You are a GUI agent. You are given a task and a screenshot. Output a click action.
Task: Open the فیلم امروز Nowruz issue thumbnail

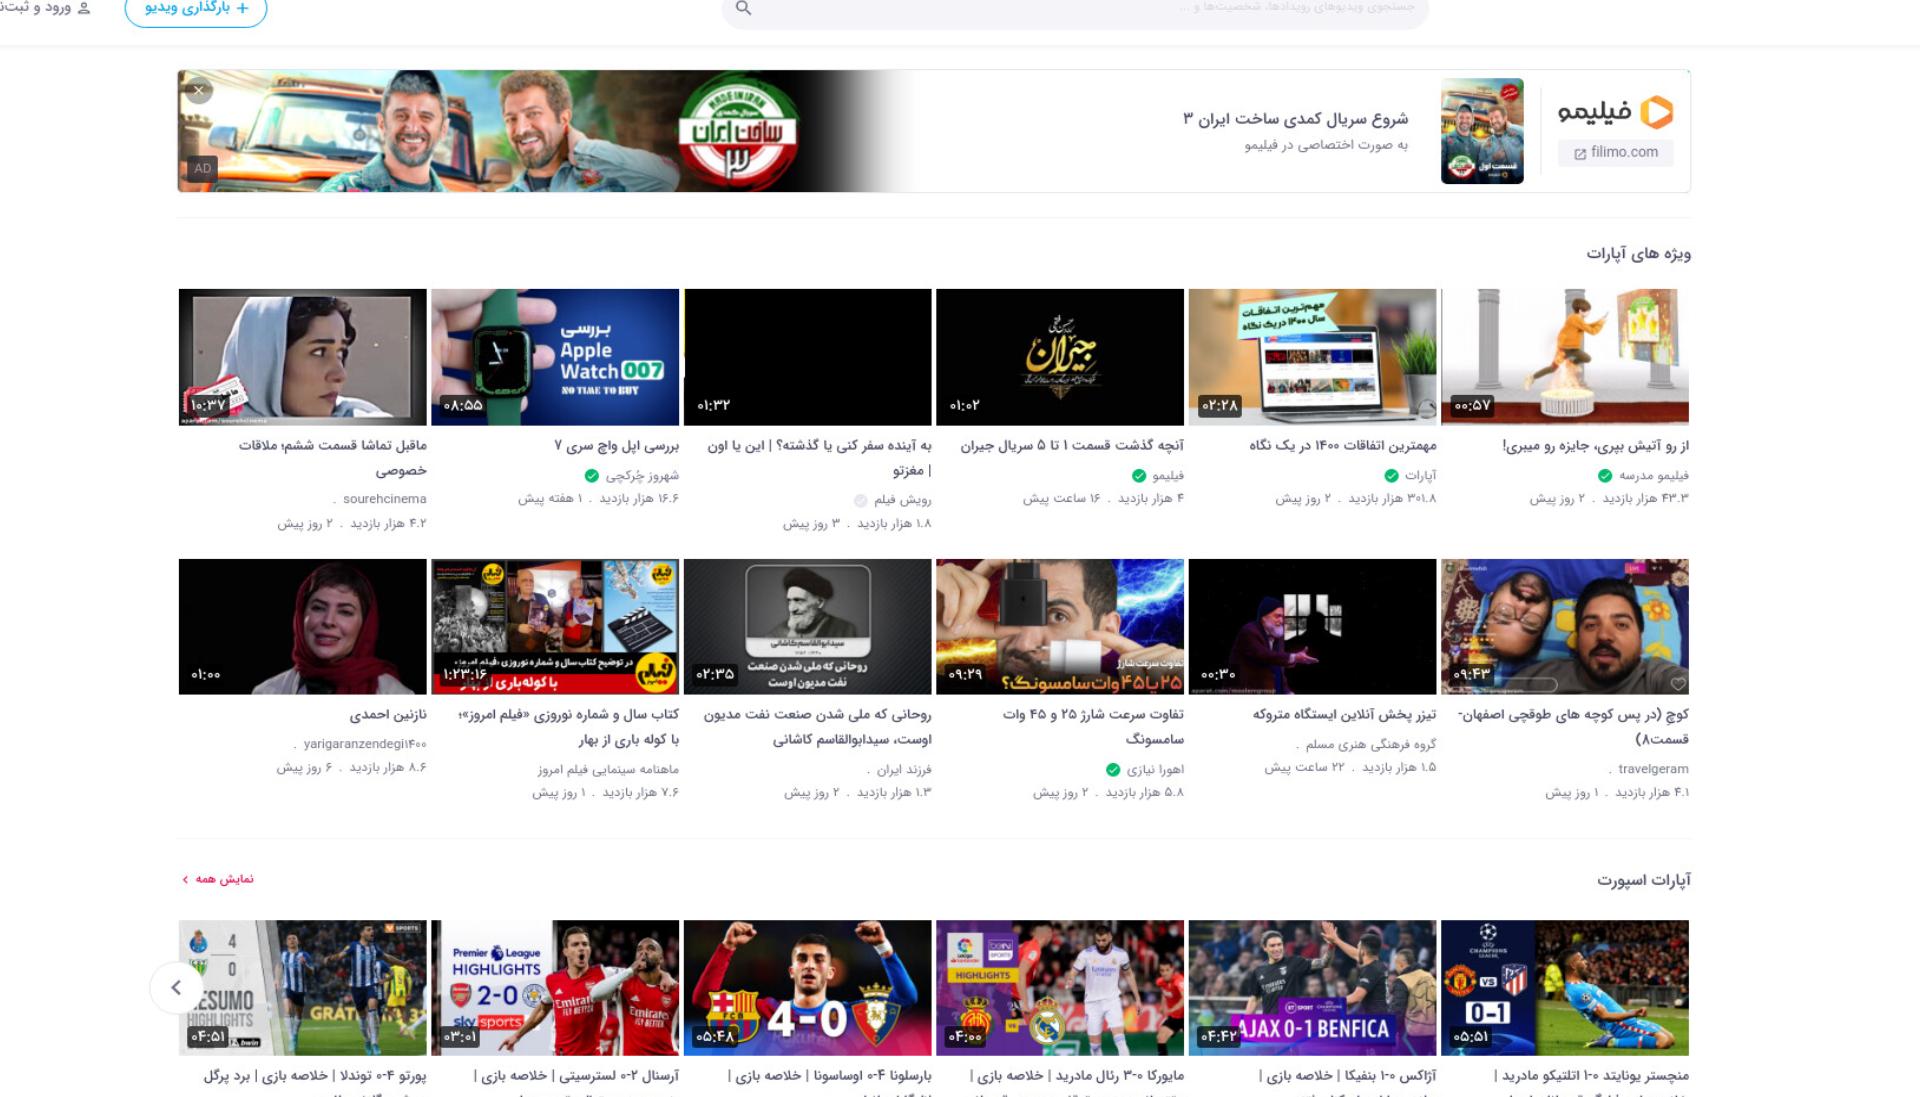pos(555,627)
